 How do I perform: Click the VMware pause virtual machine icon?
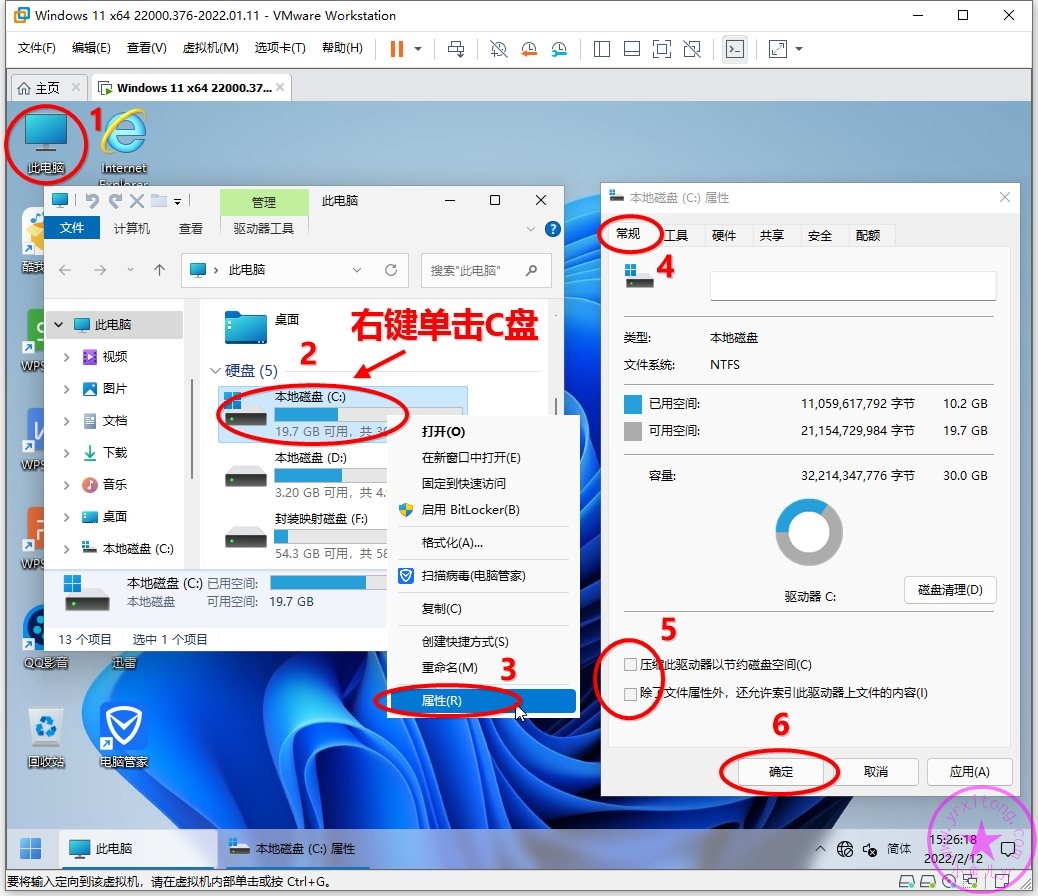click(x=397, y=48)
